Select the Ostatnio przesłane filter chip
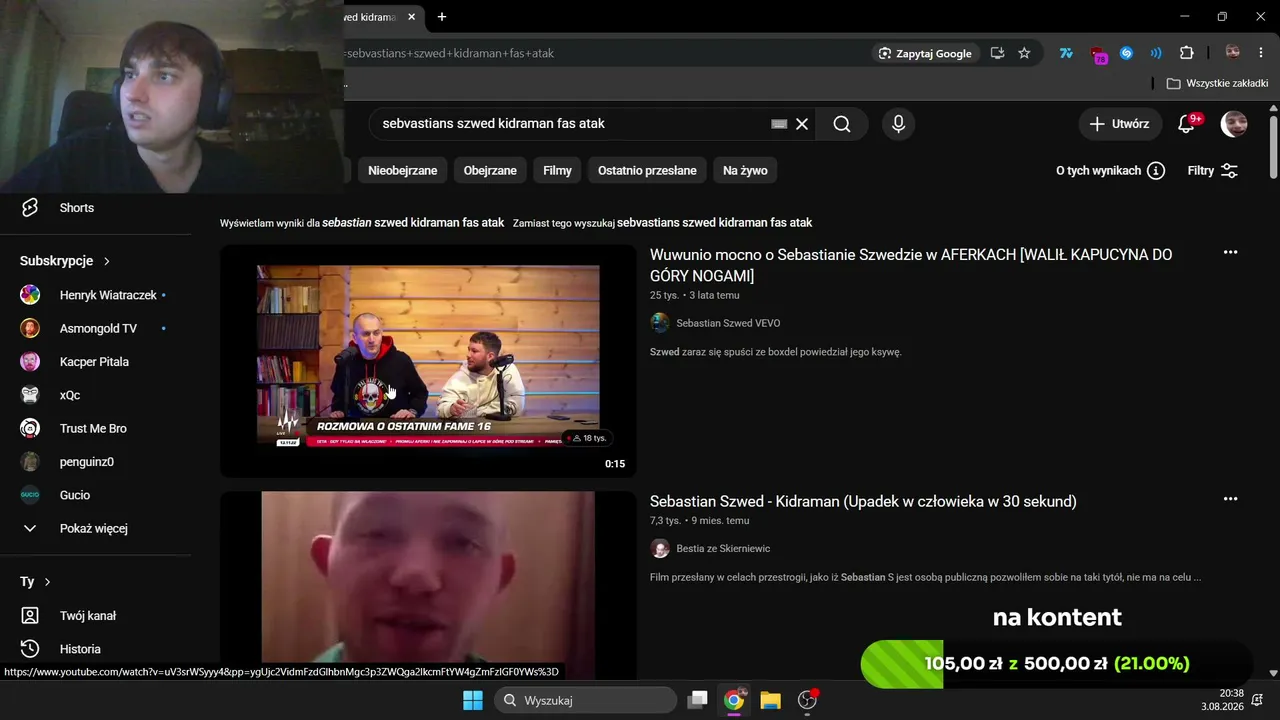The height and width of the screenshot is (720, 1280). pyautogui.click(x=647, y=171)
